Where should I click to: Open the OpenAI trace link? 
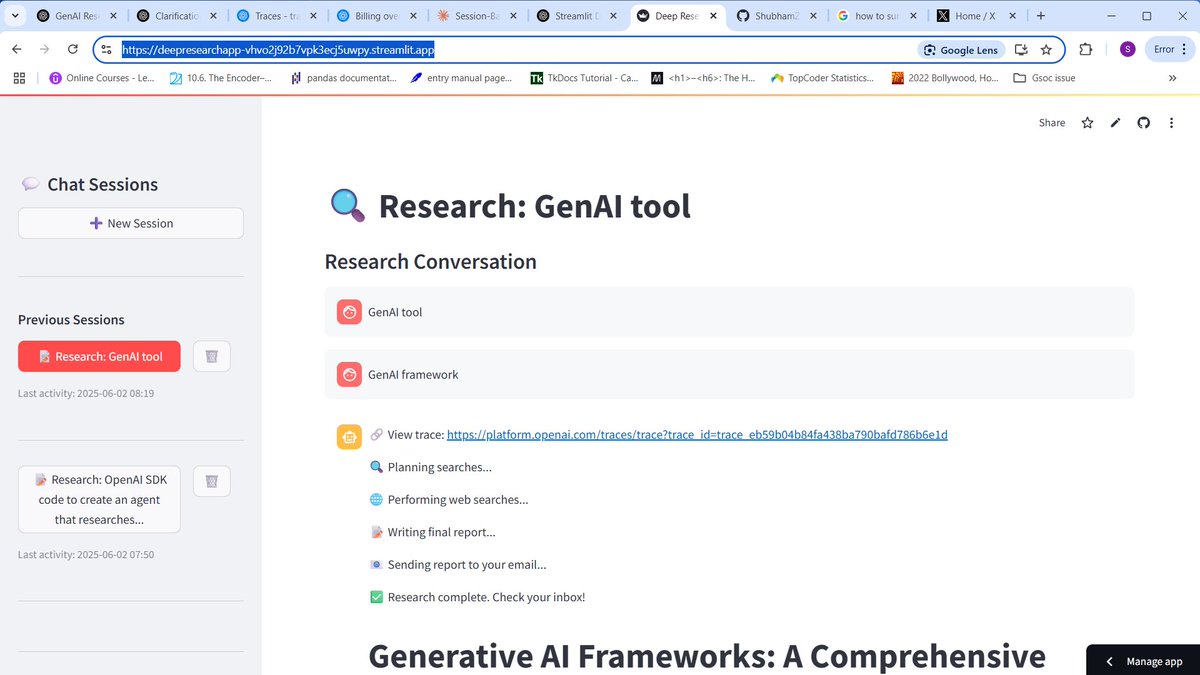click(x=697, y=435)
